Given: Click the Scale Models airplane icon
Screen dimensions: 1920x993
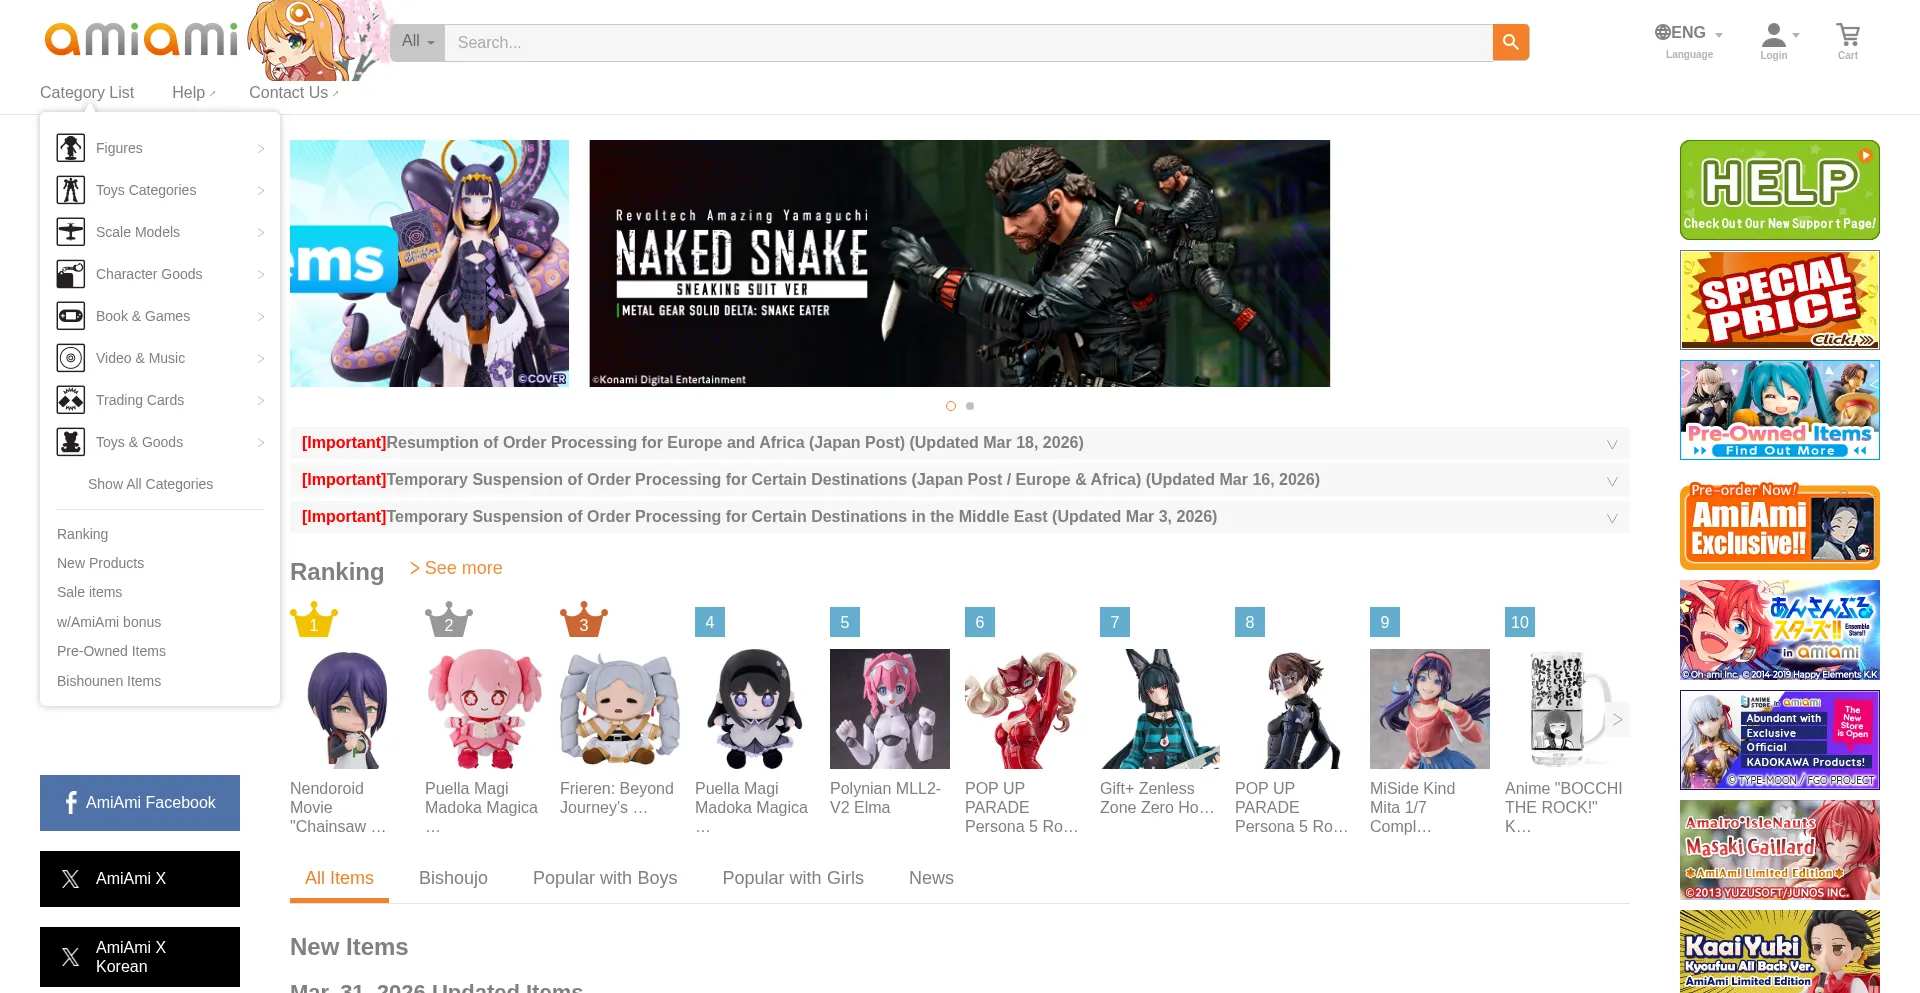Looking at the screenshot, I should [71, 232].
